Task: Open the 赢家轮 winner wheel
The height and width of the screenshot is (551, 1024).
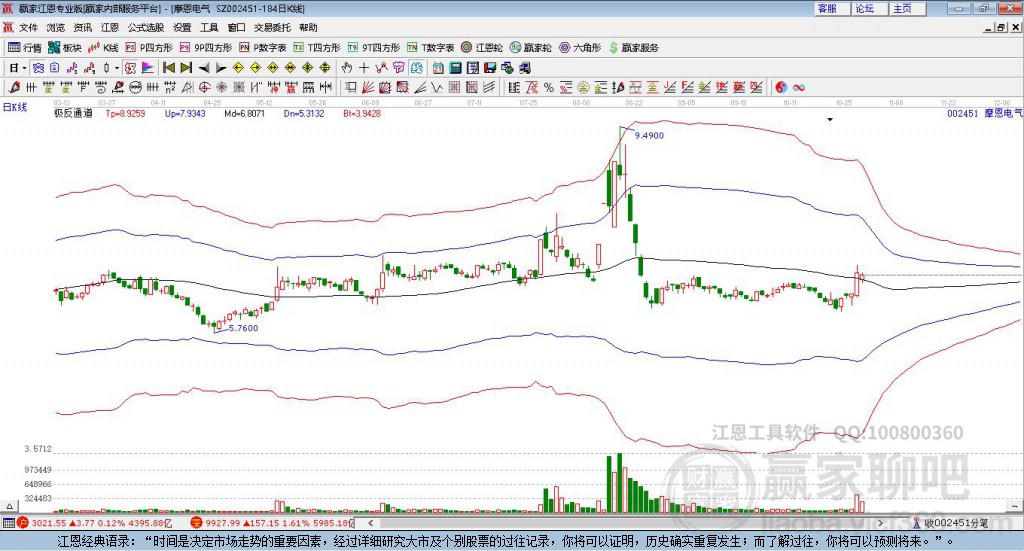Action: [x=530, y=48]
